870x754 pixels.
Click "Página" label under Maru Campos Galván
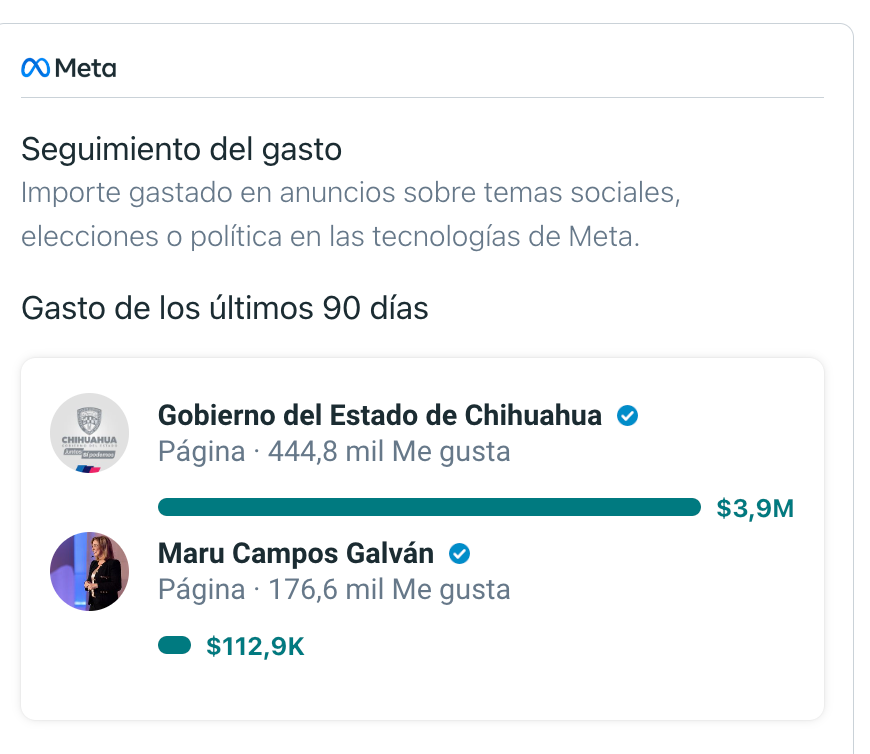tap(201, 590)
